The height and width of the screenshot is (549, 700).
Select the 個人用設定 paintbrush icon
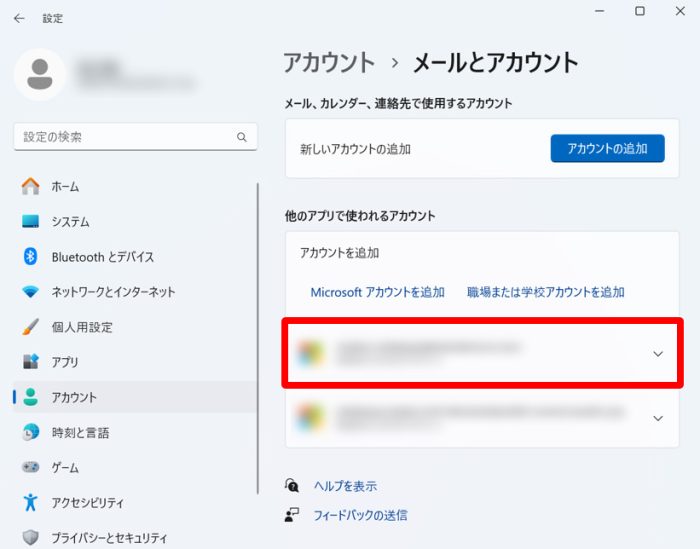coord(31,327)
